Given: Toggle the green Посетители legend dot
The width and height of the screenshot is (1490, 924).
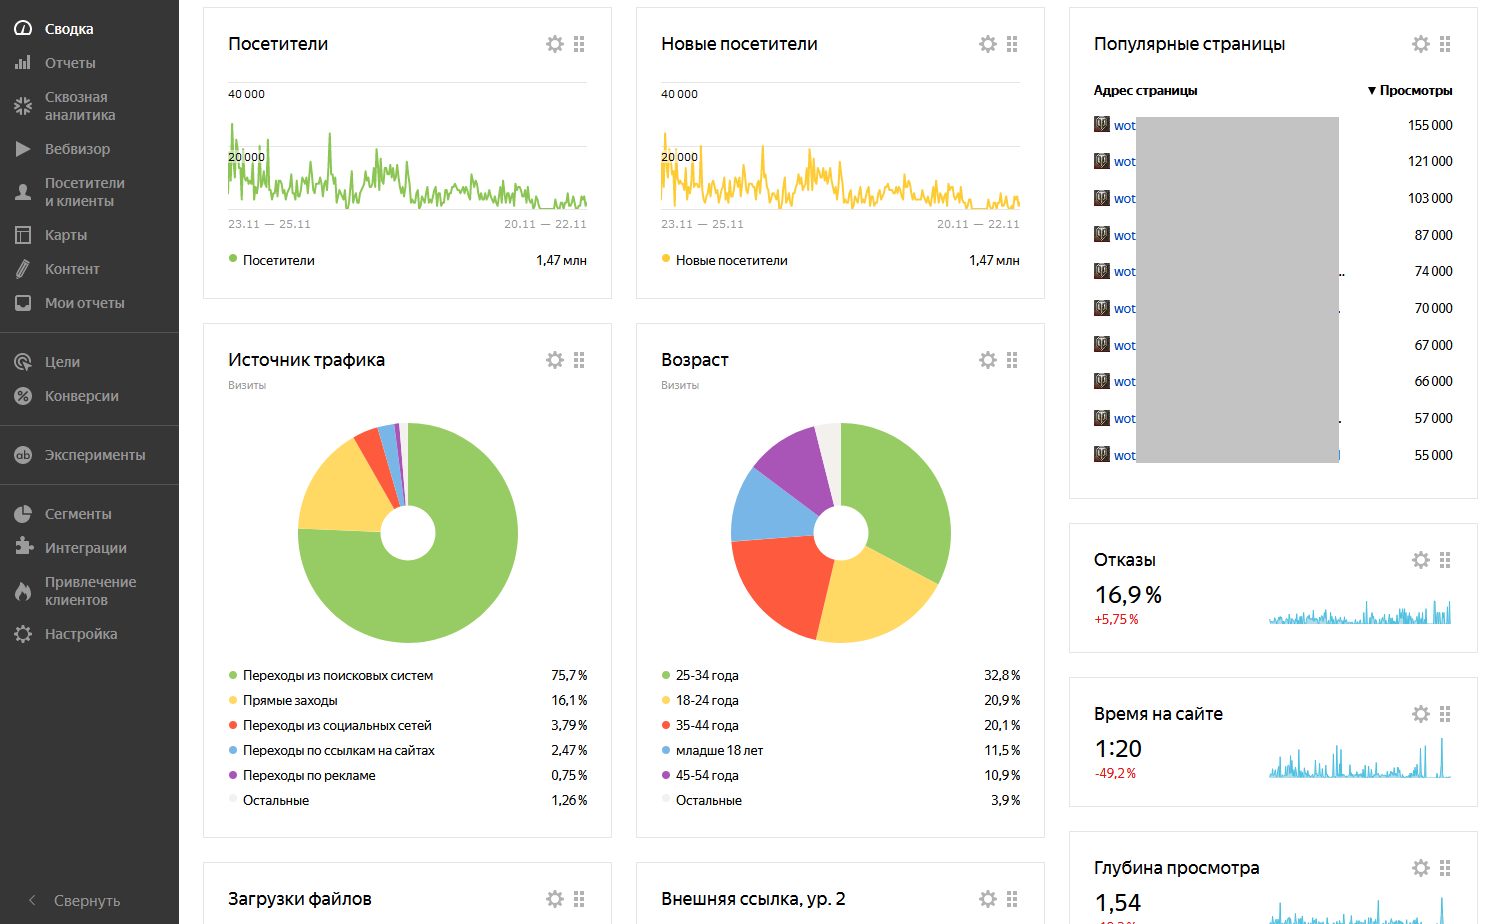Looking at the screenshot, I should pos(233,259).
